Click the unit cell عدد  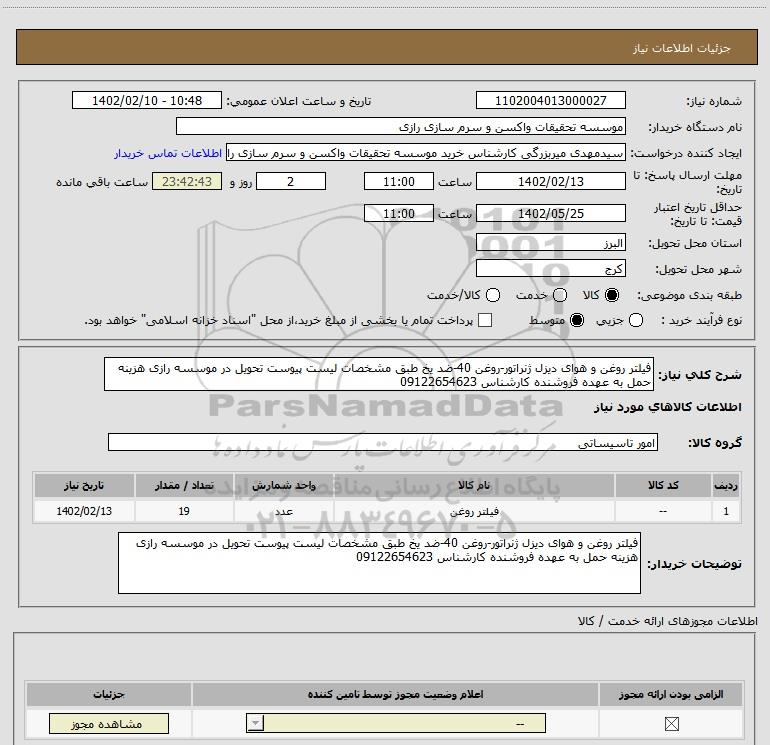click(284, 511)
